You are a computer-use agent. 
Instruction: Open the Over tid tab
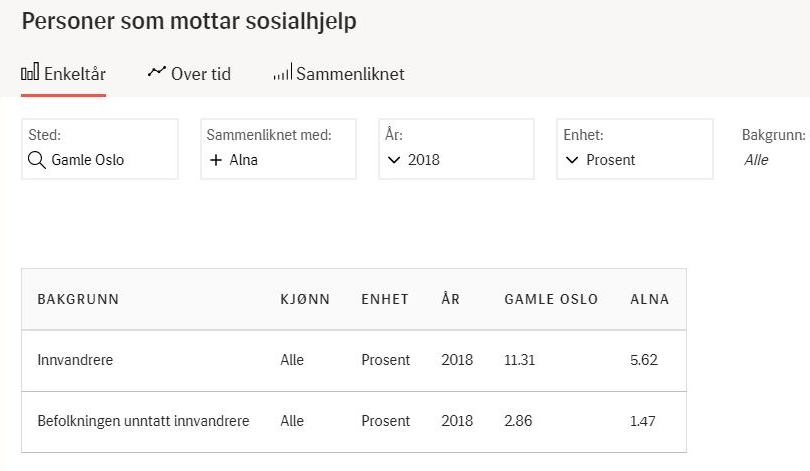tap(189, 74)
